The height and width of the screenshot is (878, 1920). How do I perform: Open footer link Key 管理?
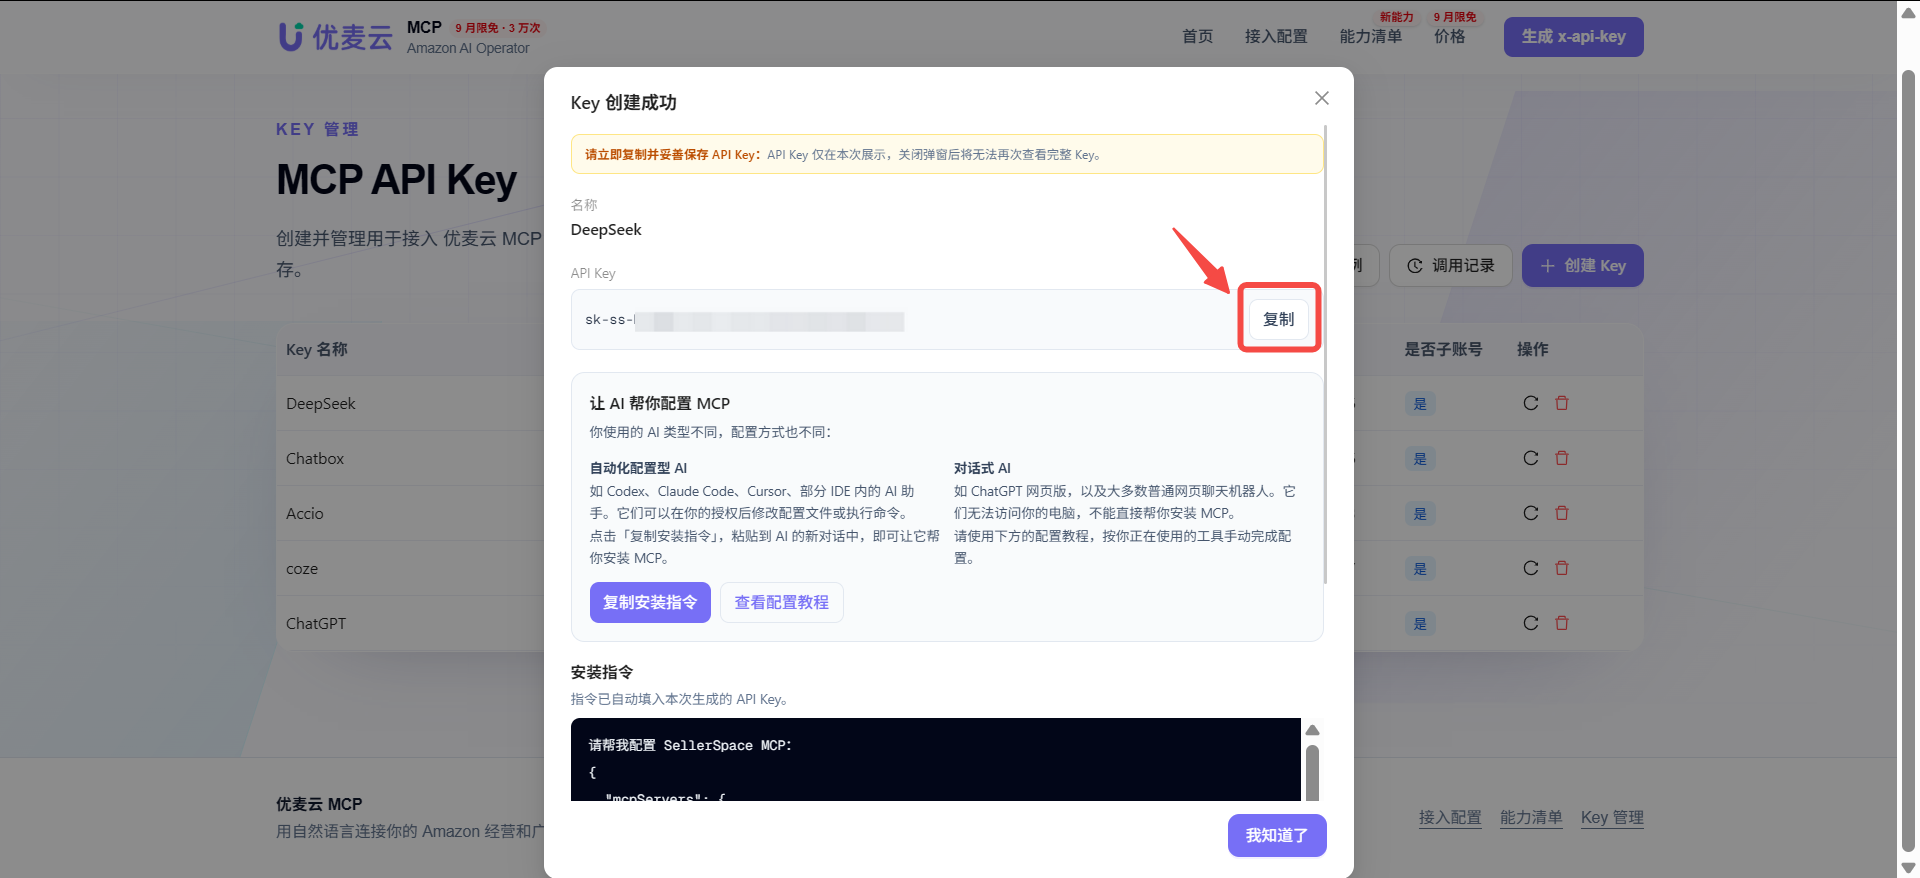(x=1612, y=817)
